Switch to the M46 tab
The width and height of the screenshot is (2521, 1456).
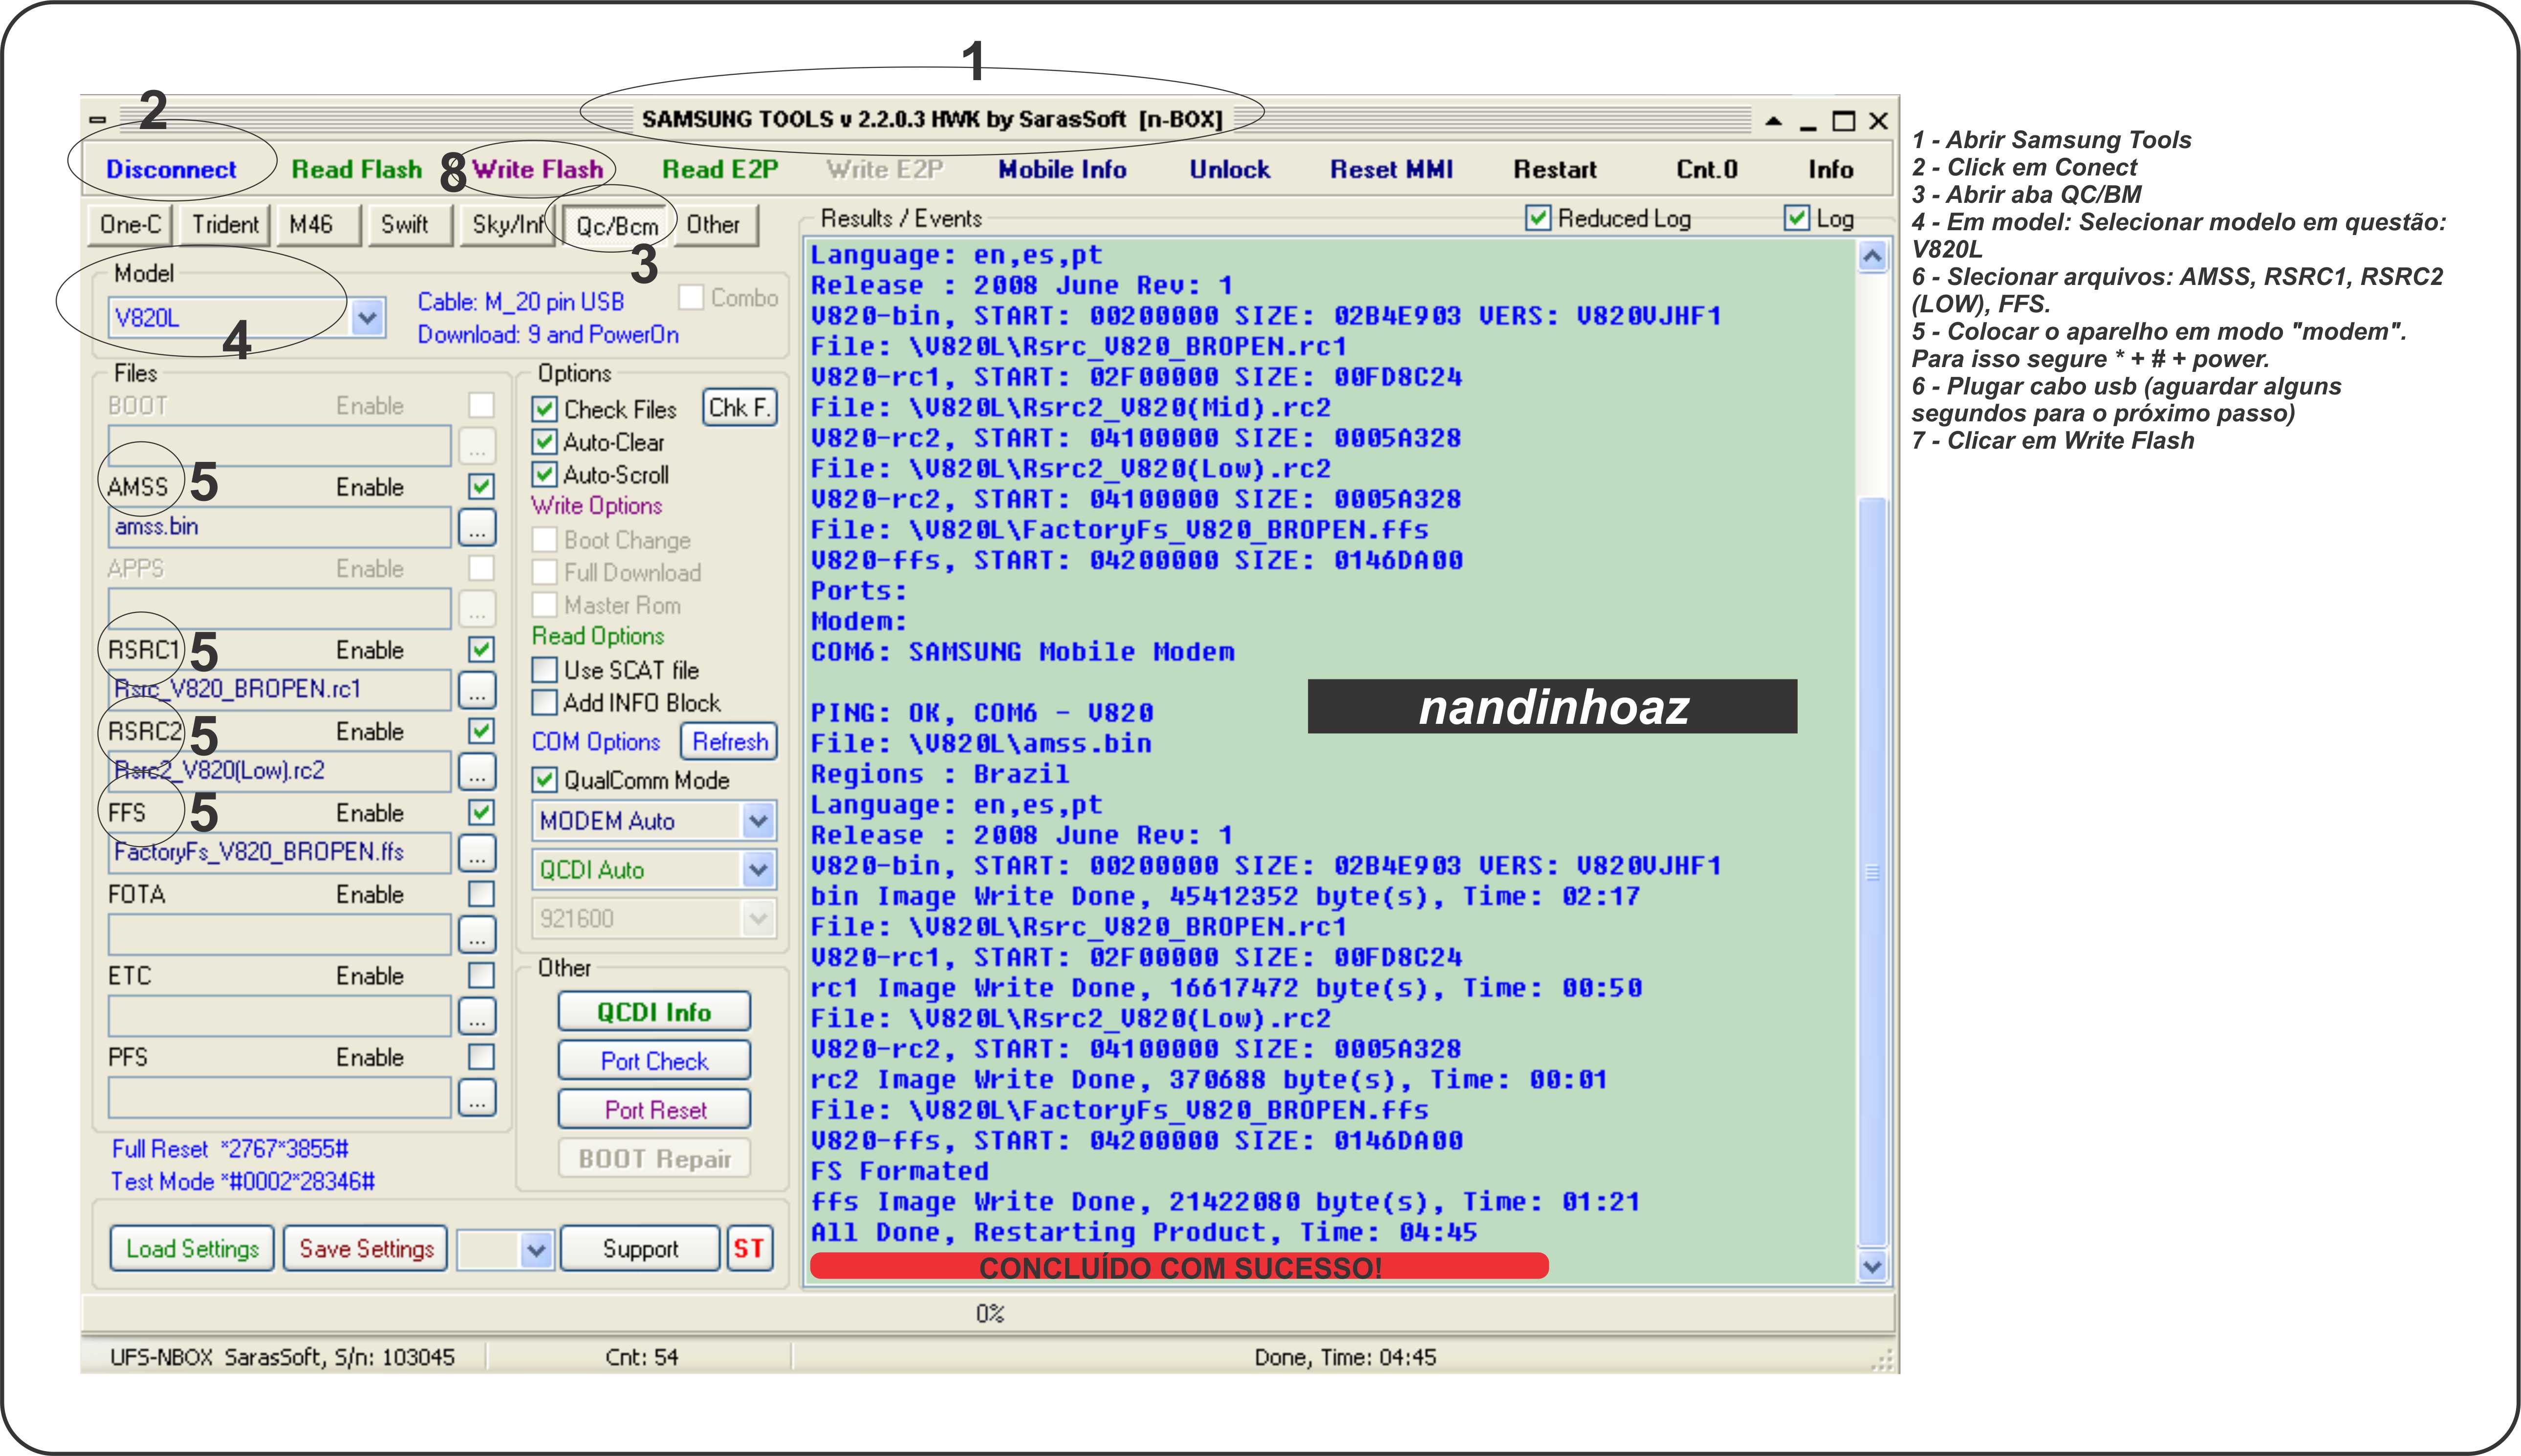[318, 224]
